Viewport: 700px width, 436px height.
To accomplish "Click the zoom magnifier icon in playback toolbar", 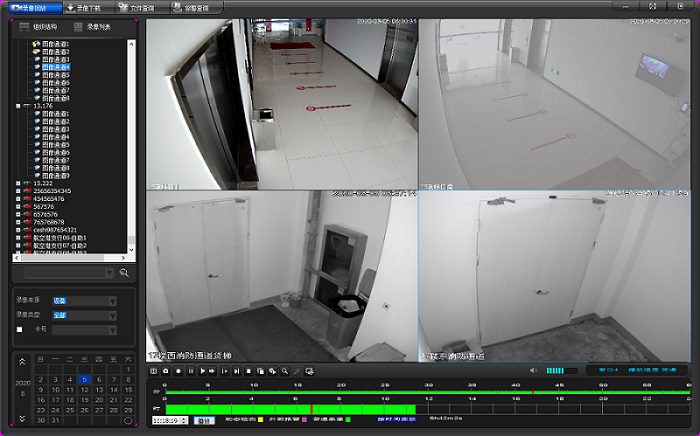I will [x=285, y=371].
